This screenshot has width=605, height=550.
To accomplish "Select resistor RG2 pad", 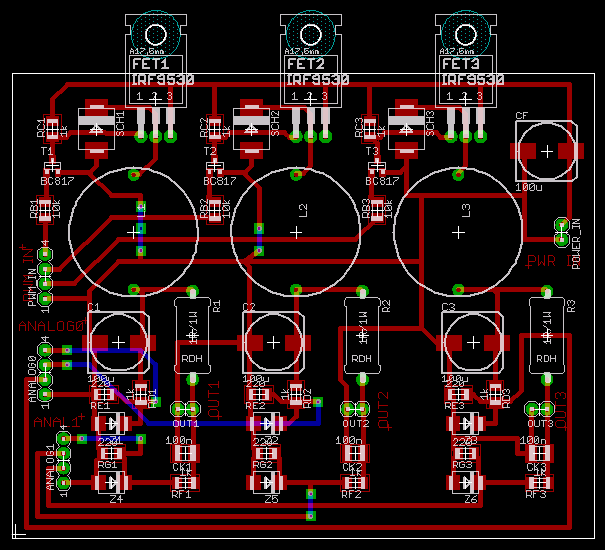I will 266,453.
